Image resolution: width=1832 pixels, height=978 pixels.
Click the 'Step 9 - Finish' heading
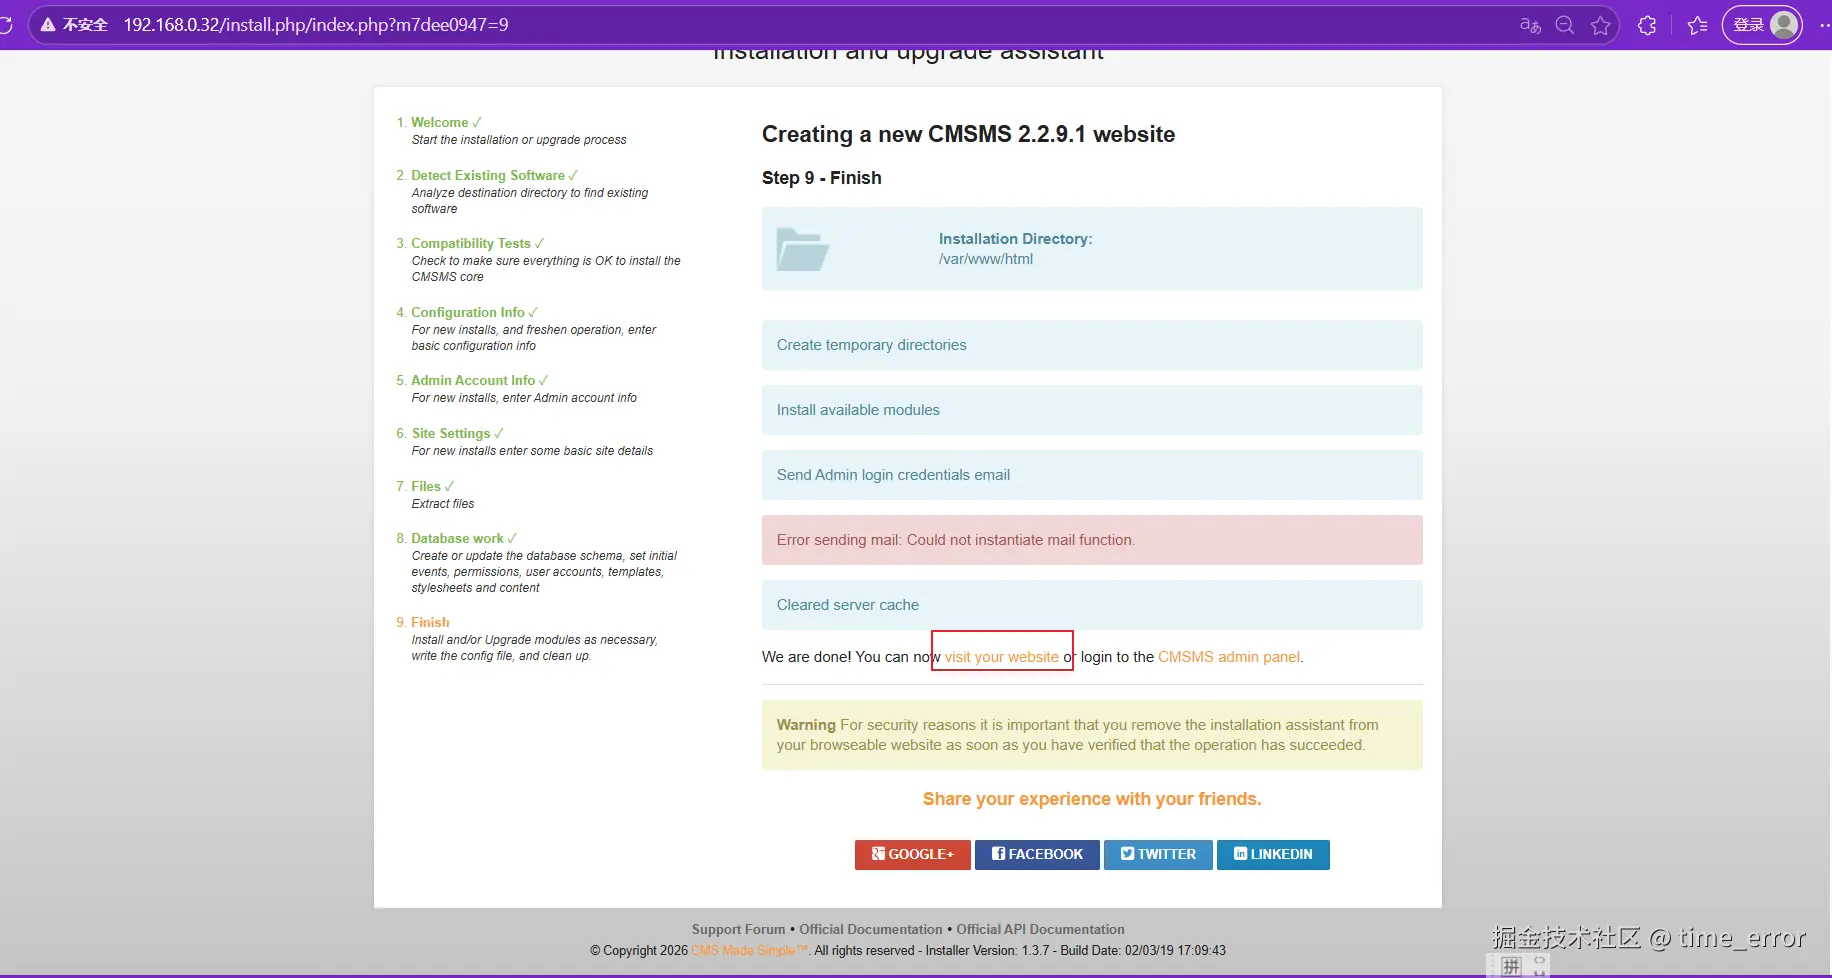click(822, 178)
